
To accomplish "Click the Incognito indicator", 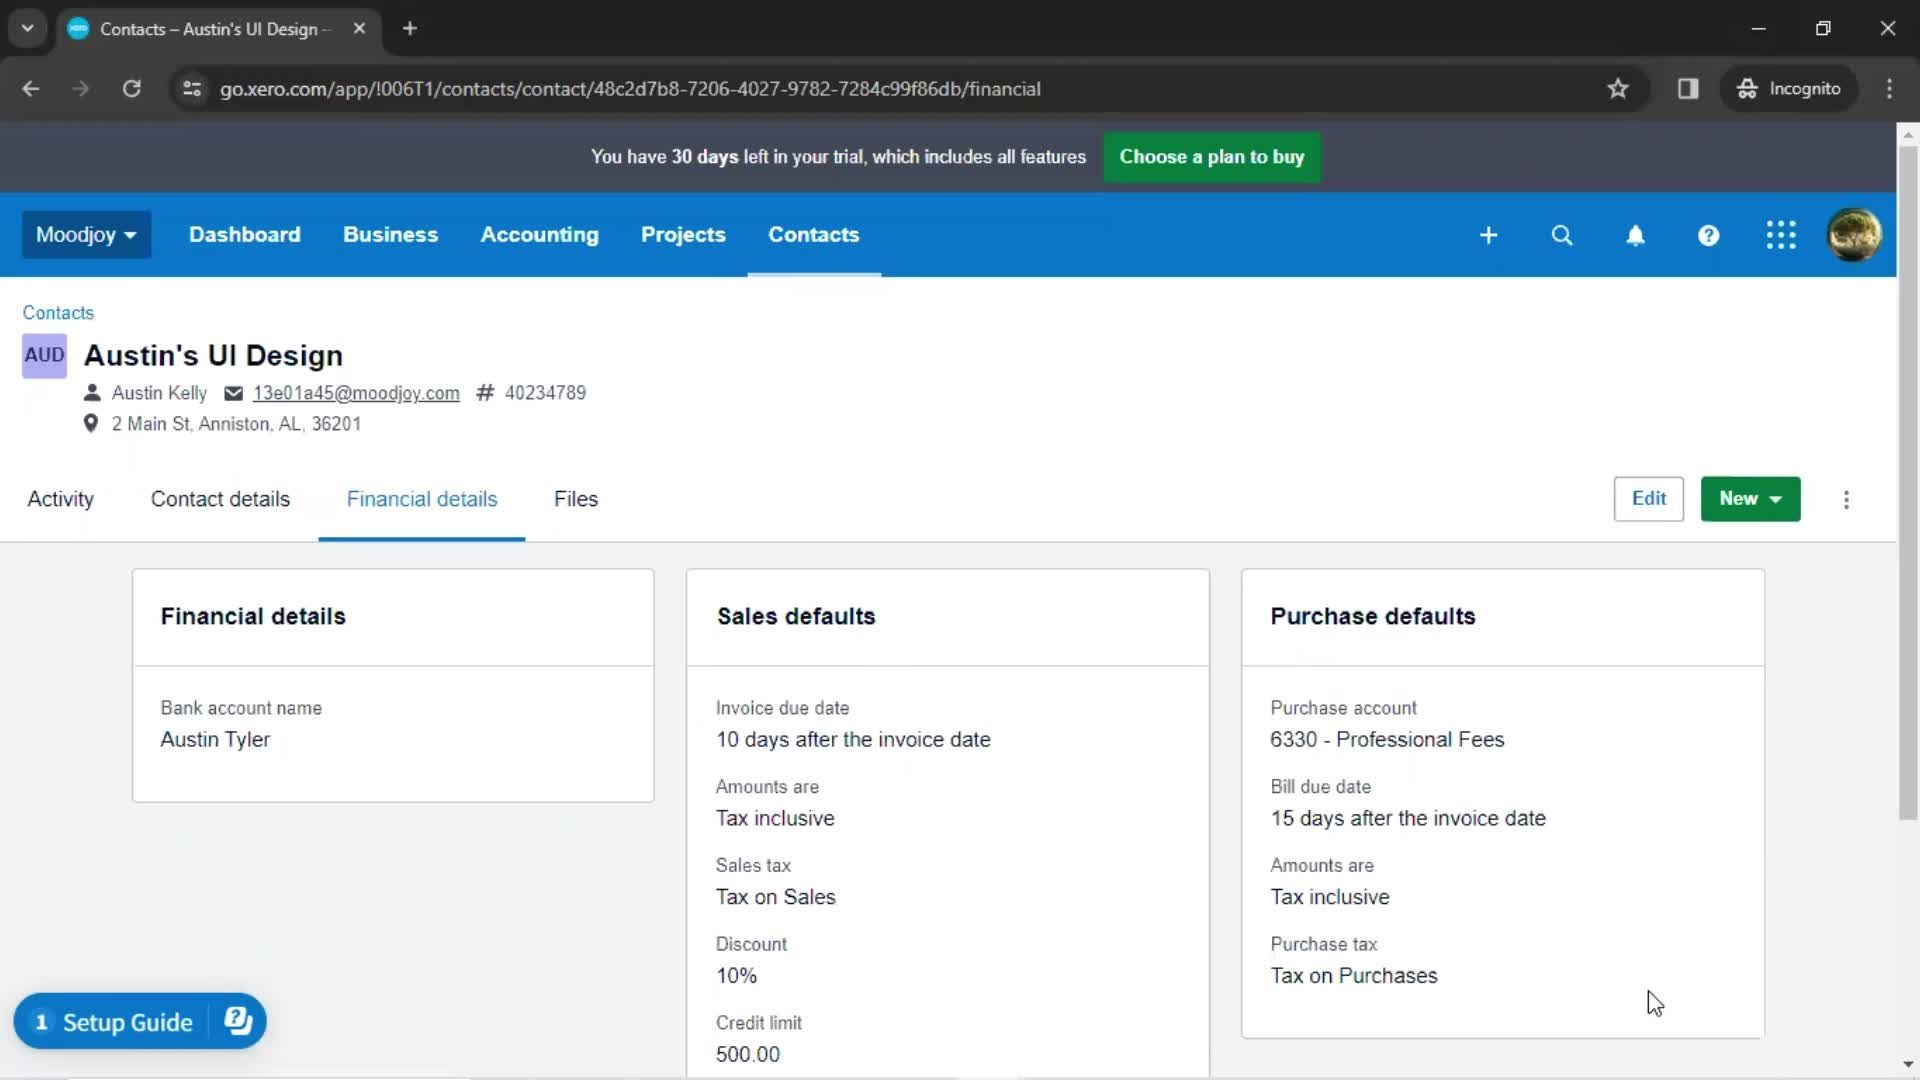I will point(1788,89).
